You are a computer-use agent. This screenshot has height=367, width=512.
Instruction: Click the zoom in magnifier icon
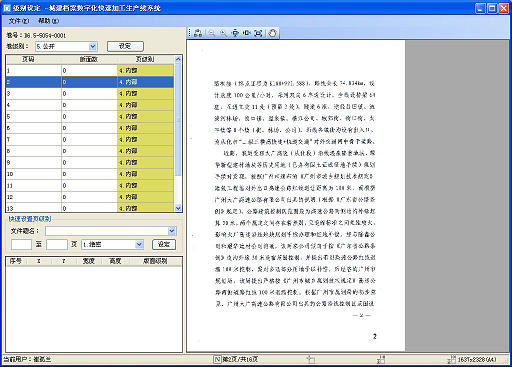(223, 33)
